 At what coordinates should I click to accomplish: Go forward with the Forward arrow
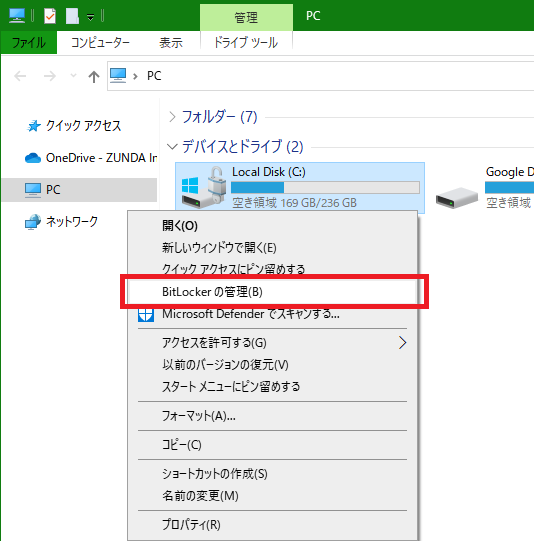pyautogui.click(x=50, y=76)
